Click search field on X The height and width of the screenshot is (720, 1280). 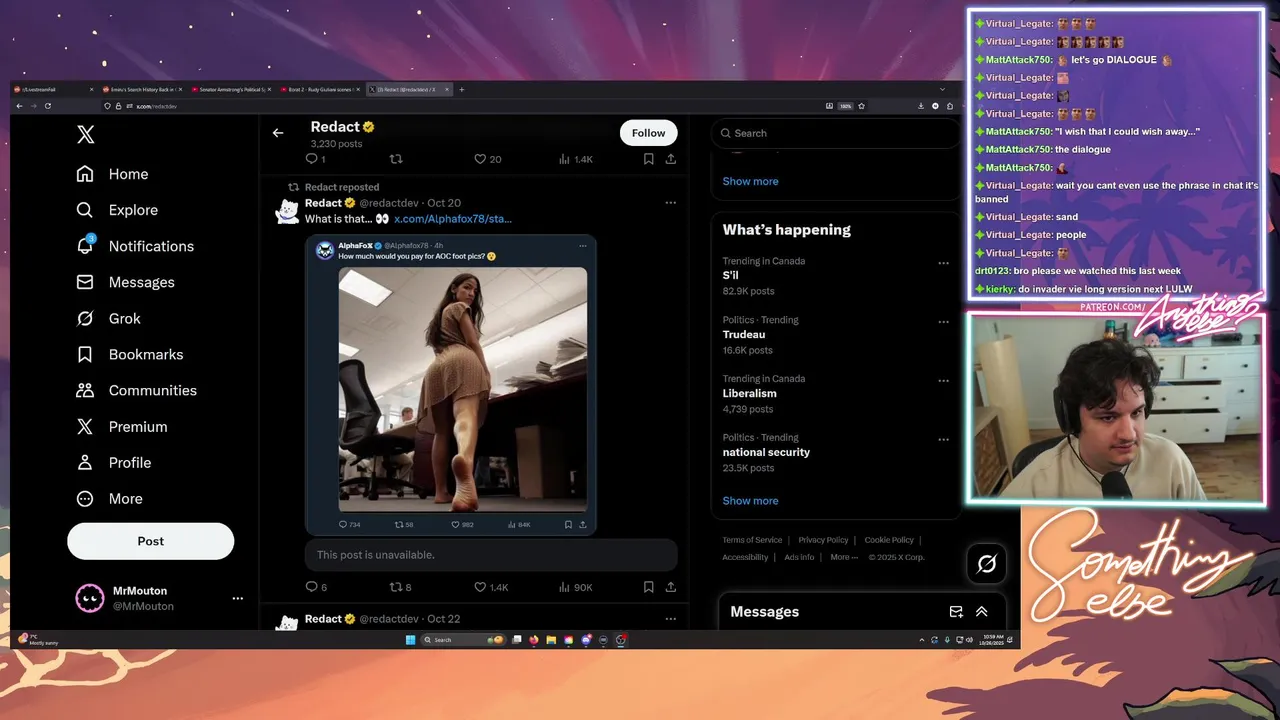pos(836,133)
